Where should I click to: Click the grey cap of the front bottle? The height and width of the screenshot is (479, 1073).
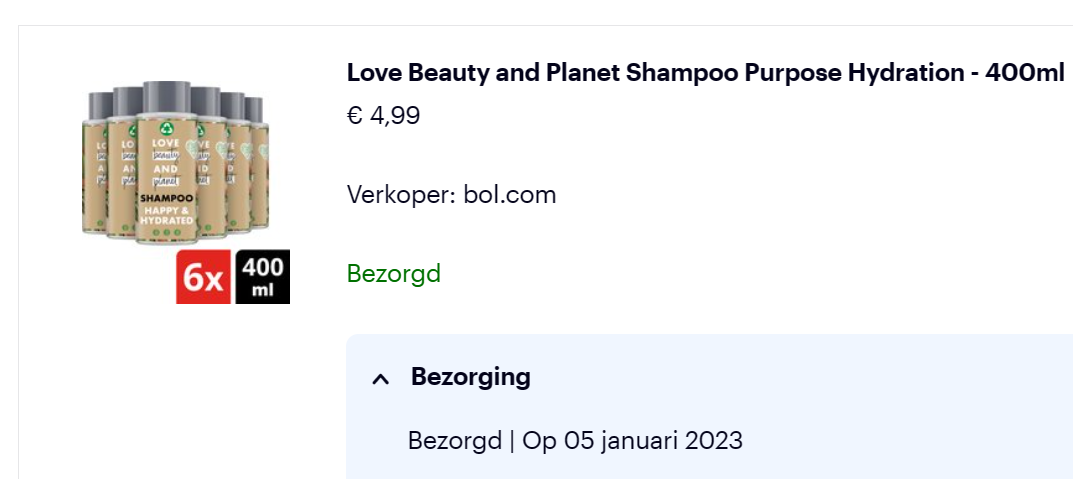tap(166, 97)
